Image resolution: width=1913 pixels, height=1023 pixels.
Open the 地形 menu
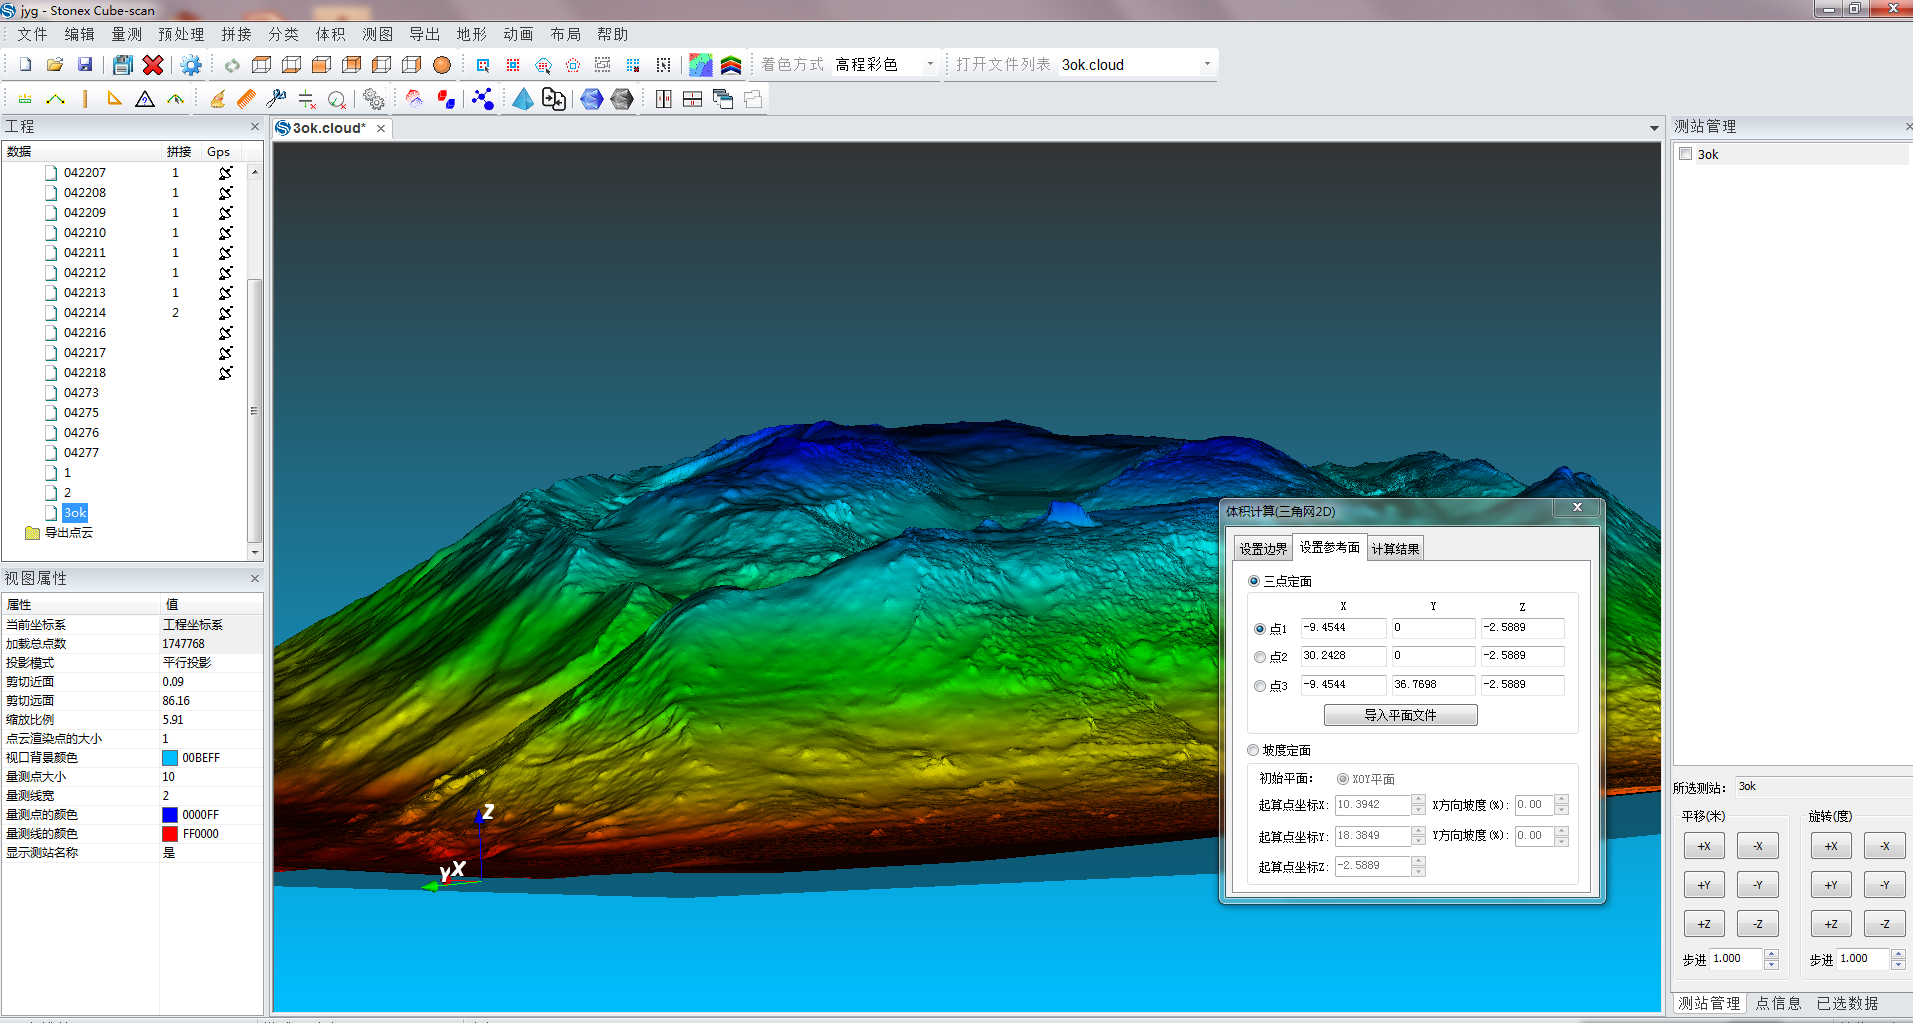(471, 34)
